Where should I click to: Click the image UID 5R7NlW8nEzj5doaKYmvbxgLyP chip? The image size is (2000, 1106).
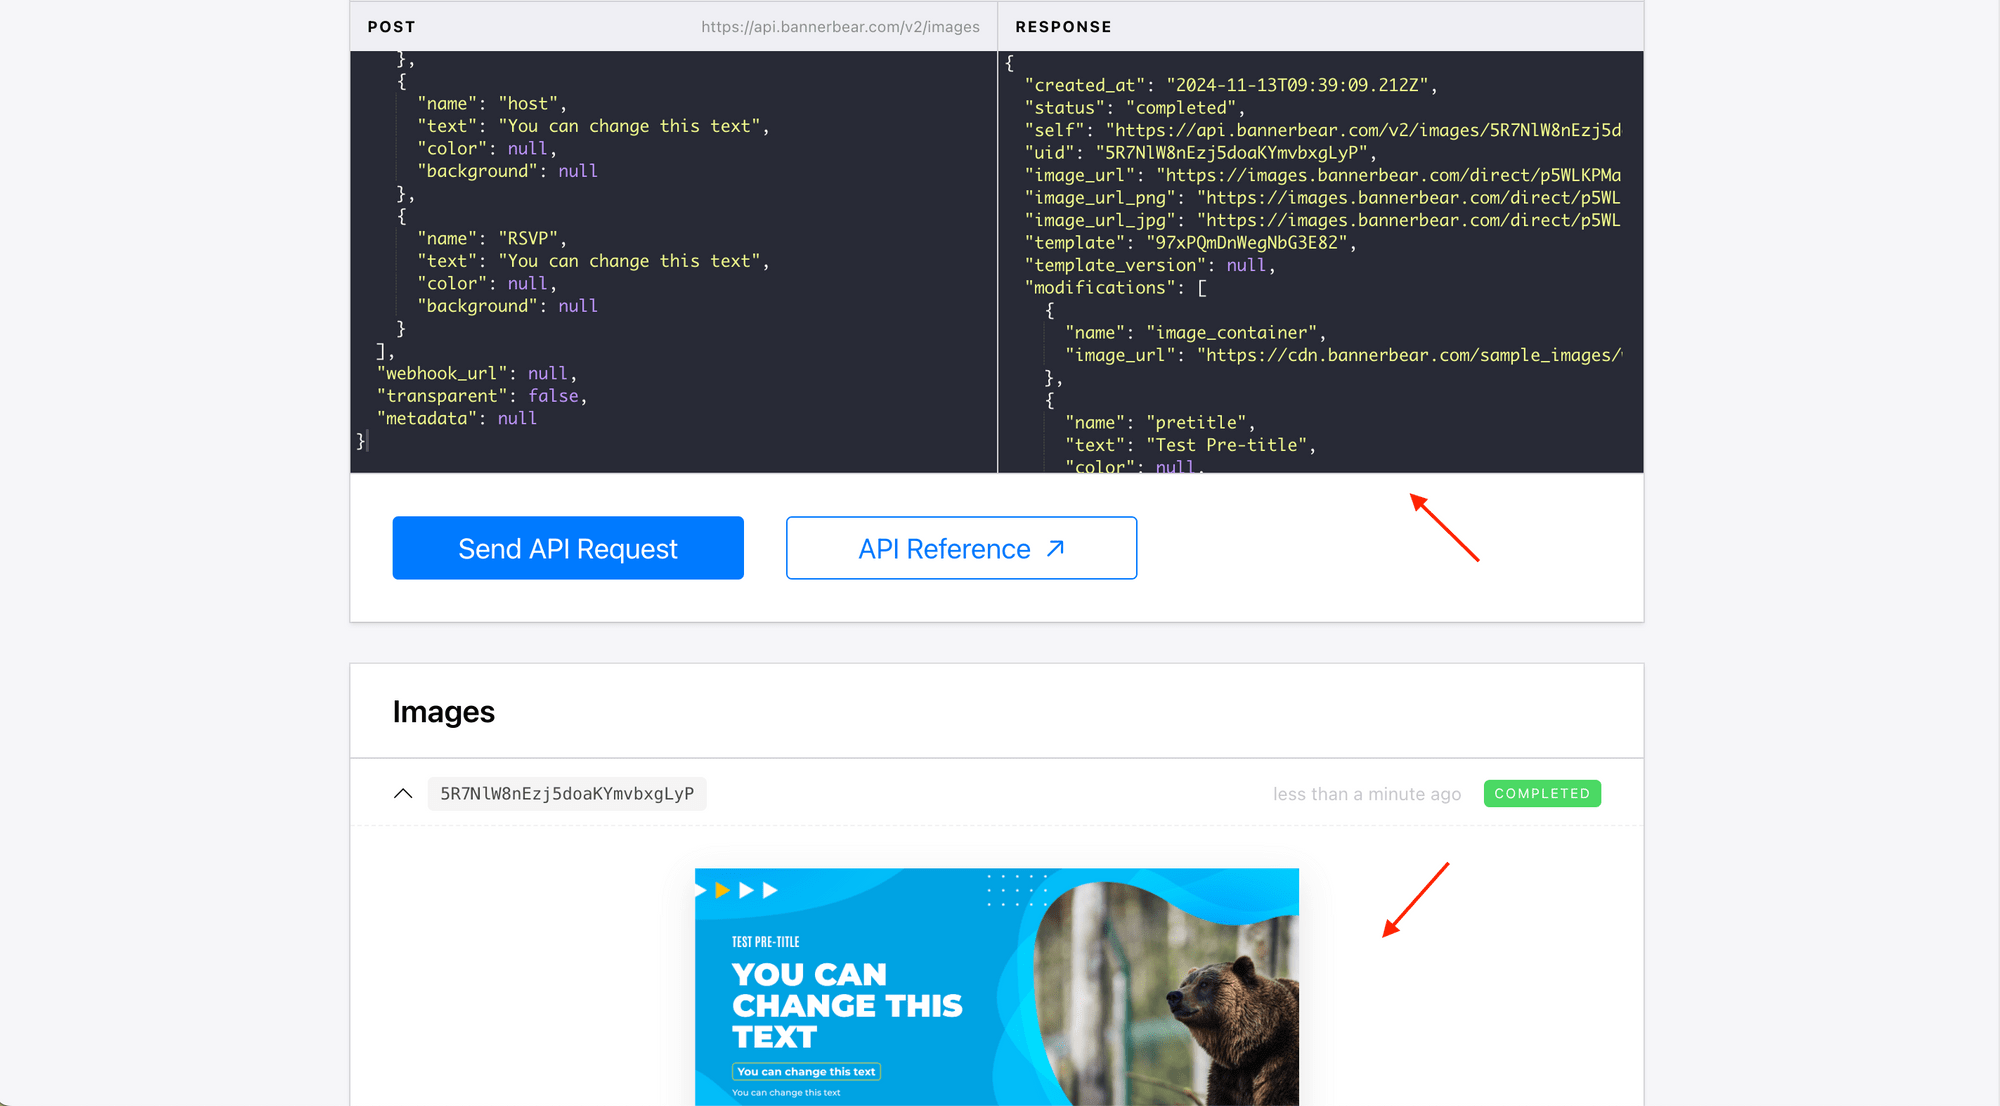pyautogui.click(x=566, y=794)
